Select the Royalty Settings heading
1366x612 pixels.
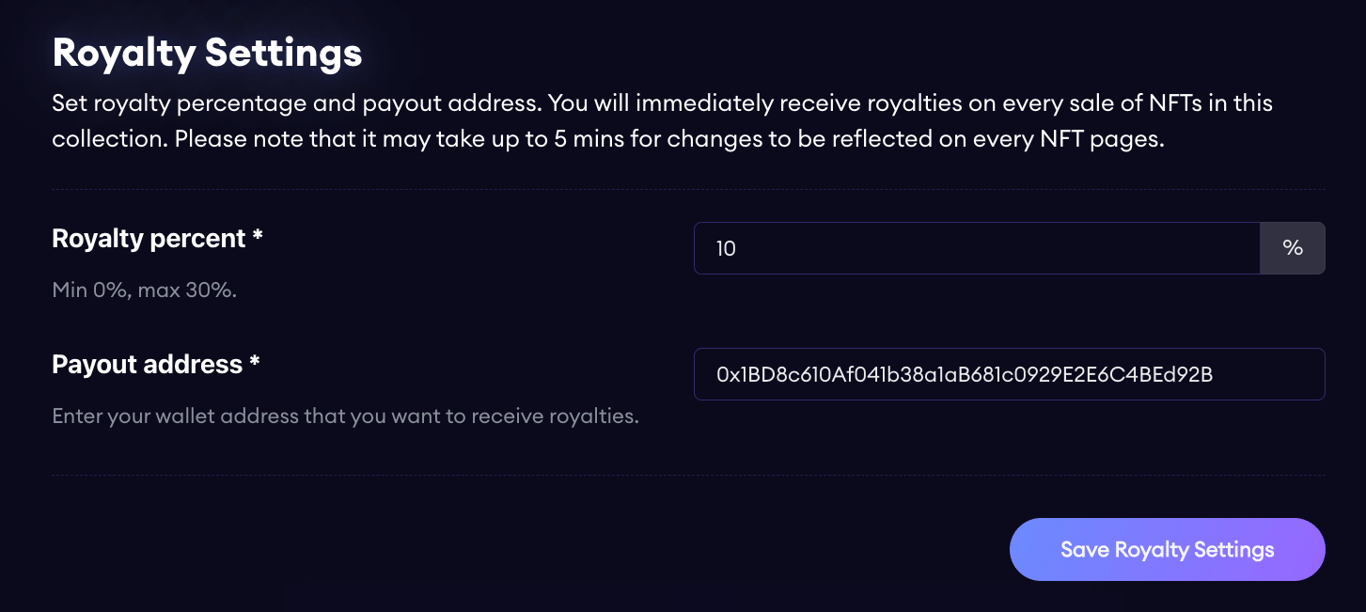[x=207, y=52]
